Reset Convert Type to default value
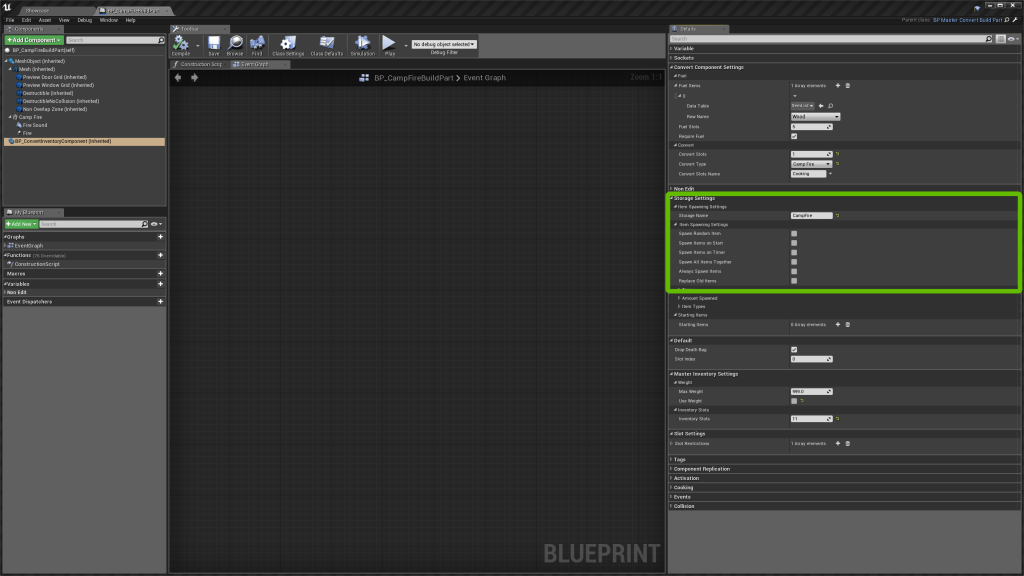Screen dimensions: 1024x576 point(837,164)
